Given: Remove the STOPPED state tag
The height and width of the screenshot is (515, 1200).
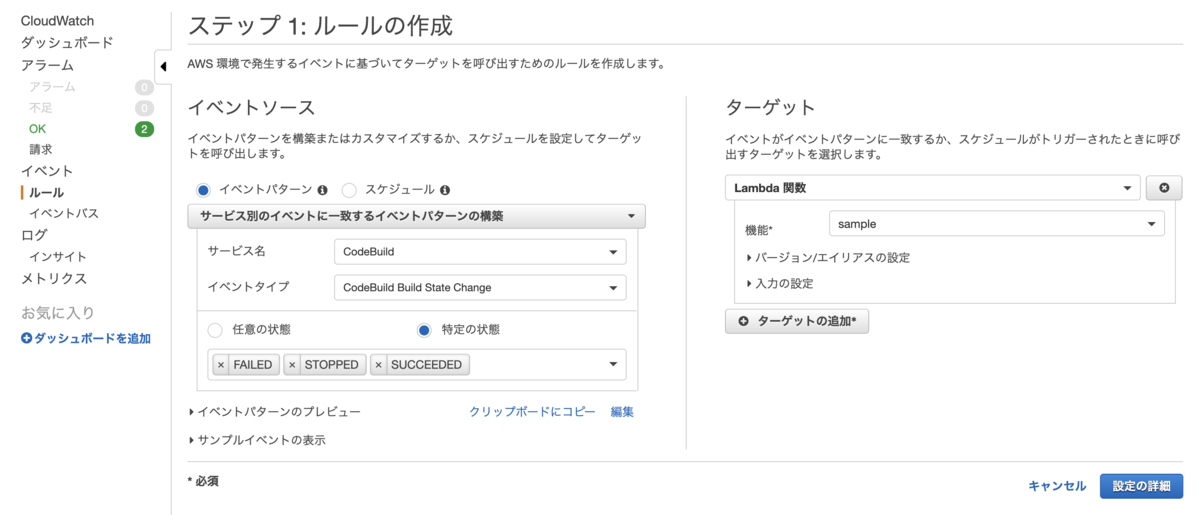Looking at the screenshot, I should tap(292, 365).
